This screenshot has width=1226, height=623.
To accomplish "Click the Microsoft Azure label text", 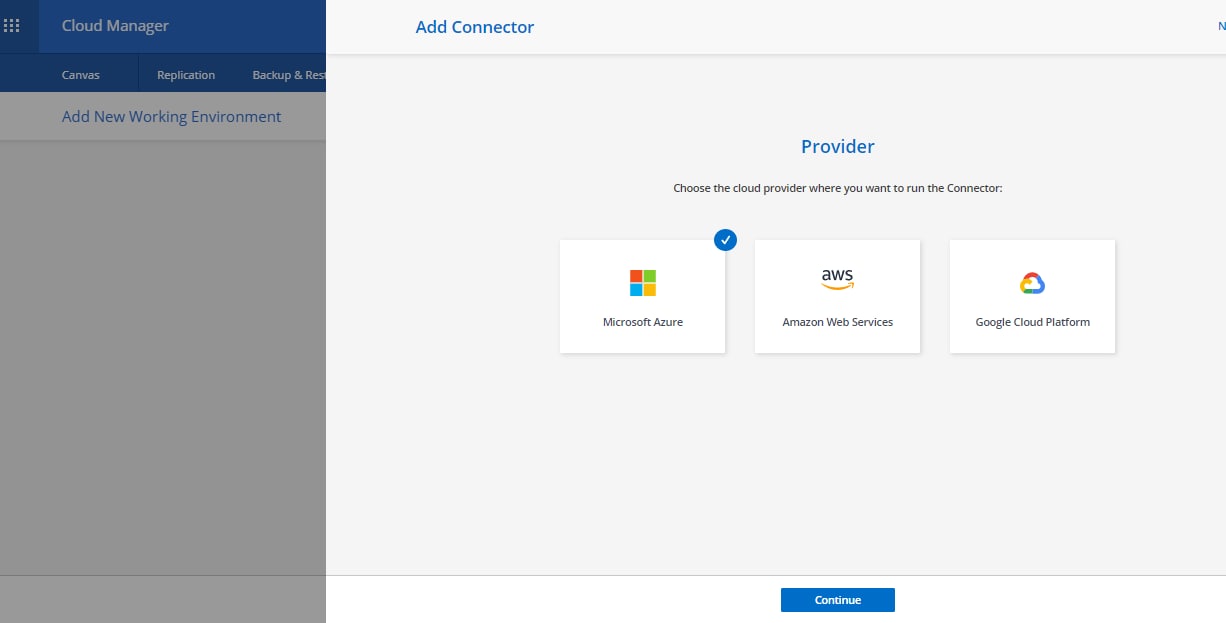I will coord(643,322).
